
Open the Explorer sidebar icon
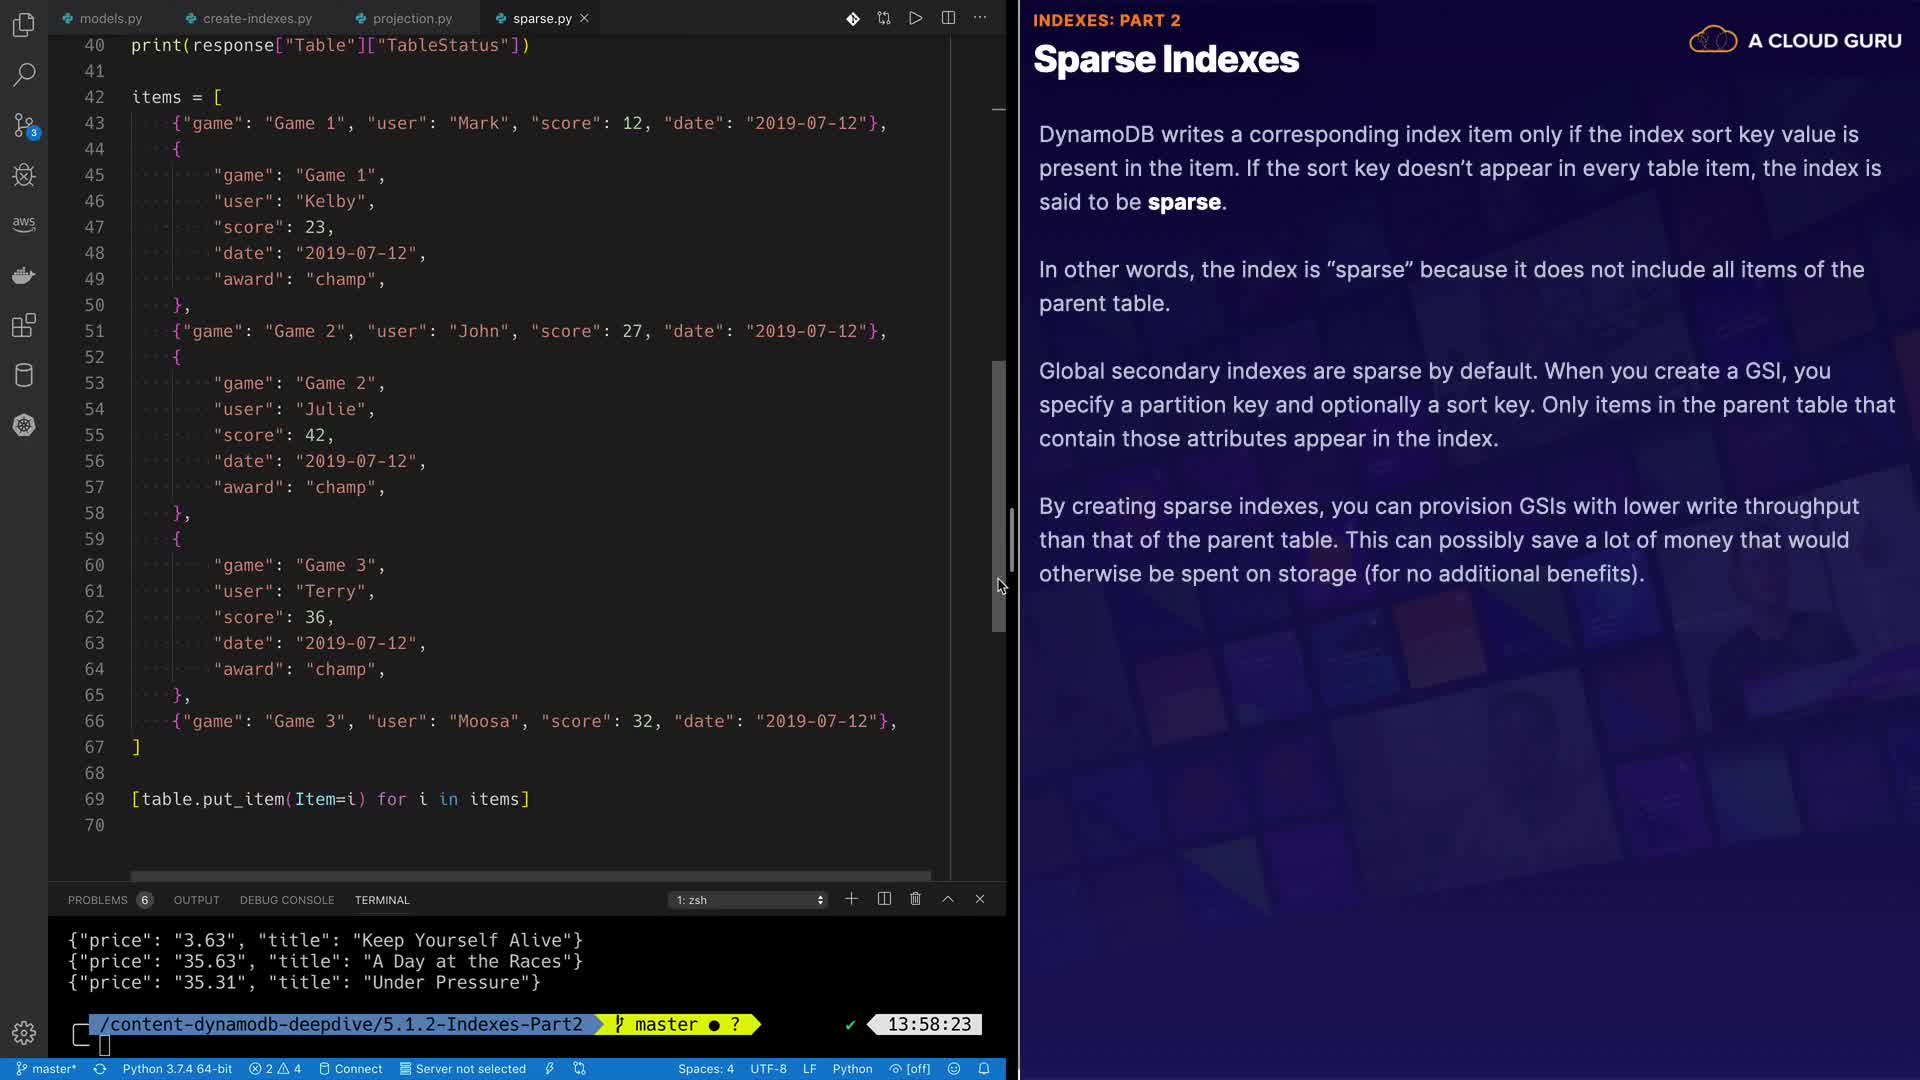(24, 25)
